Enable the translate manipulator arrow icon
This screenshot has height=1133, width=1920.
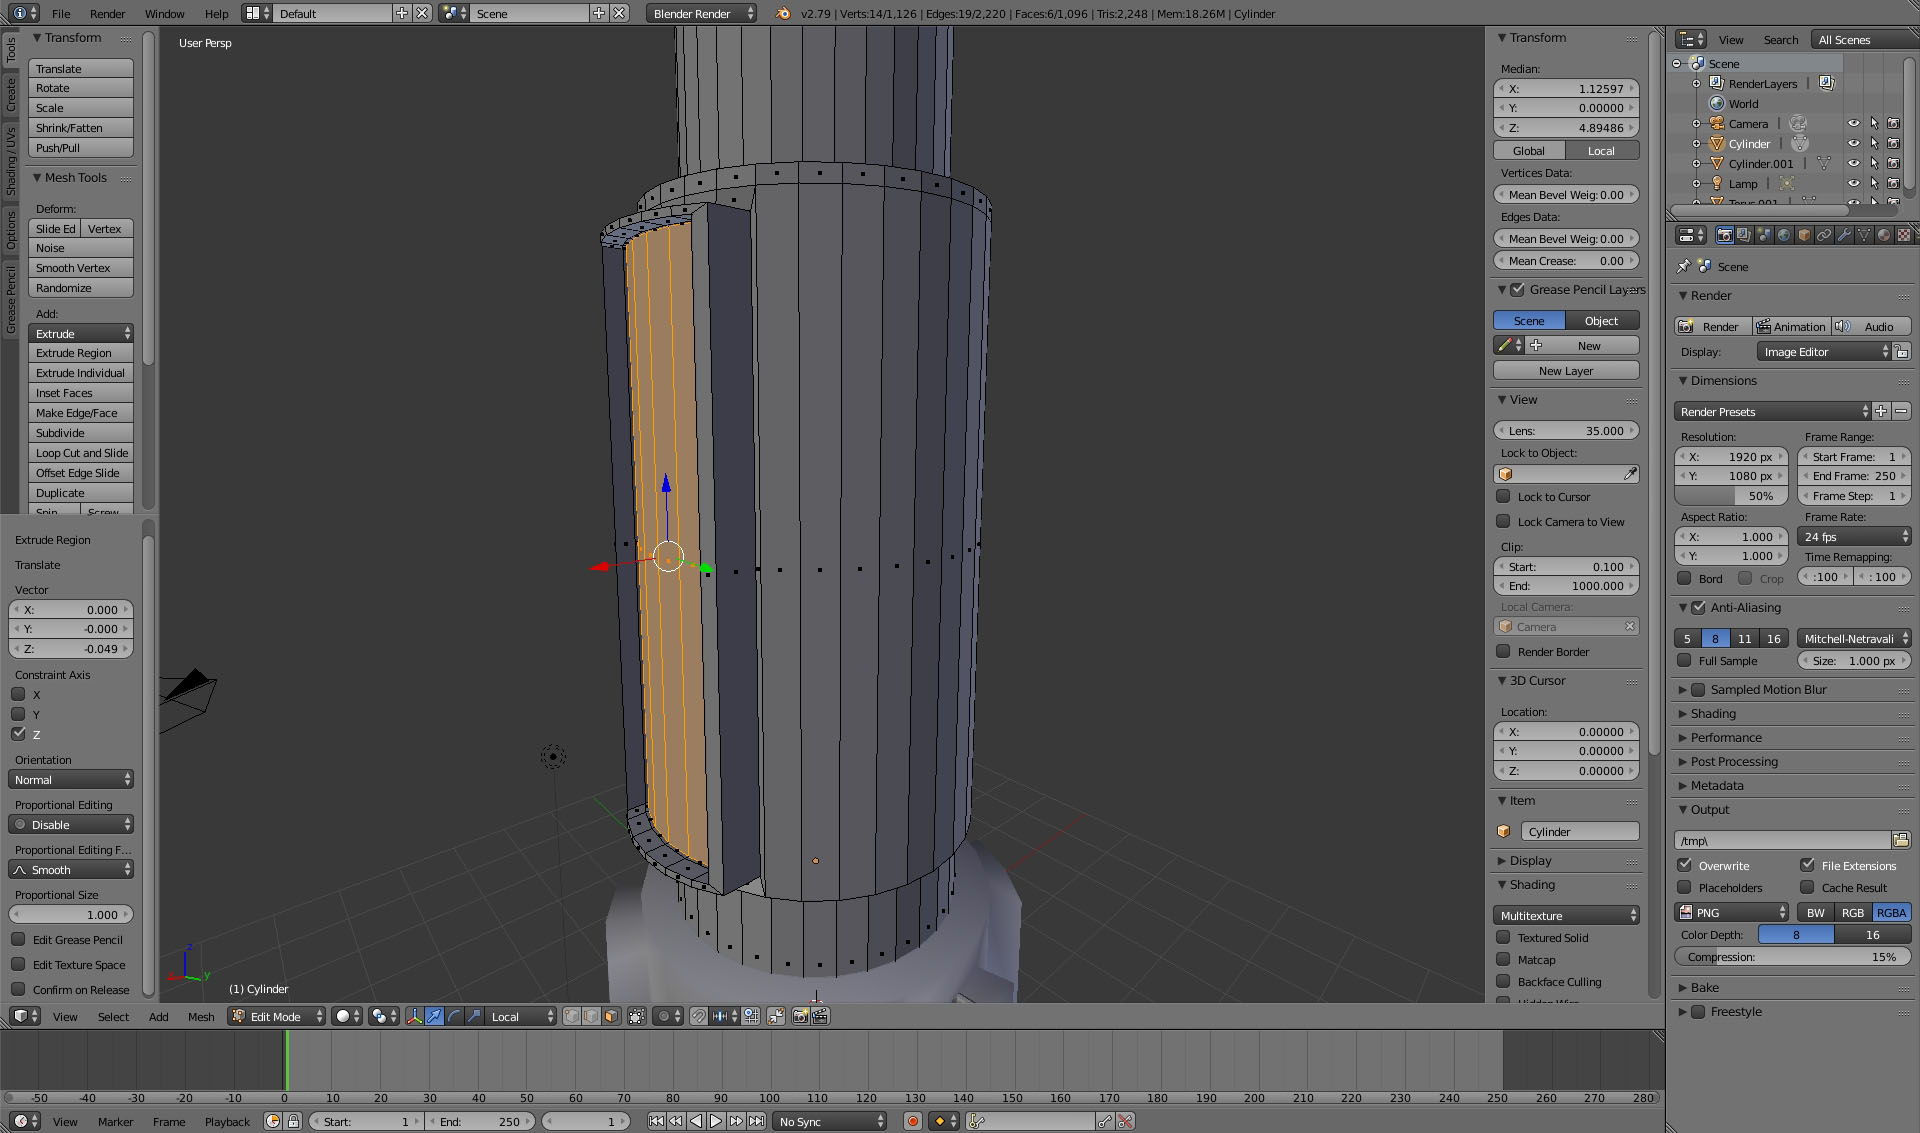[x=435, y=1016]
